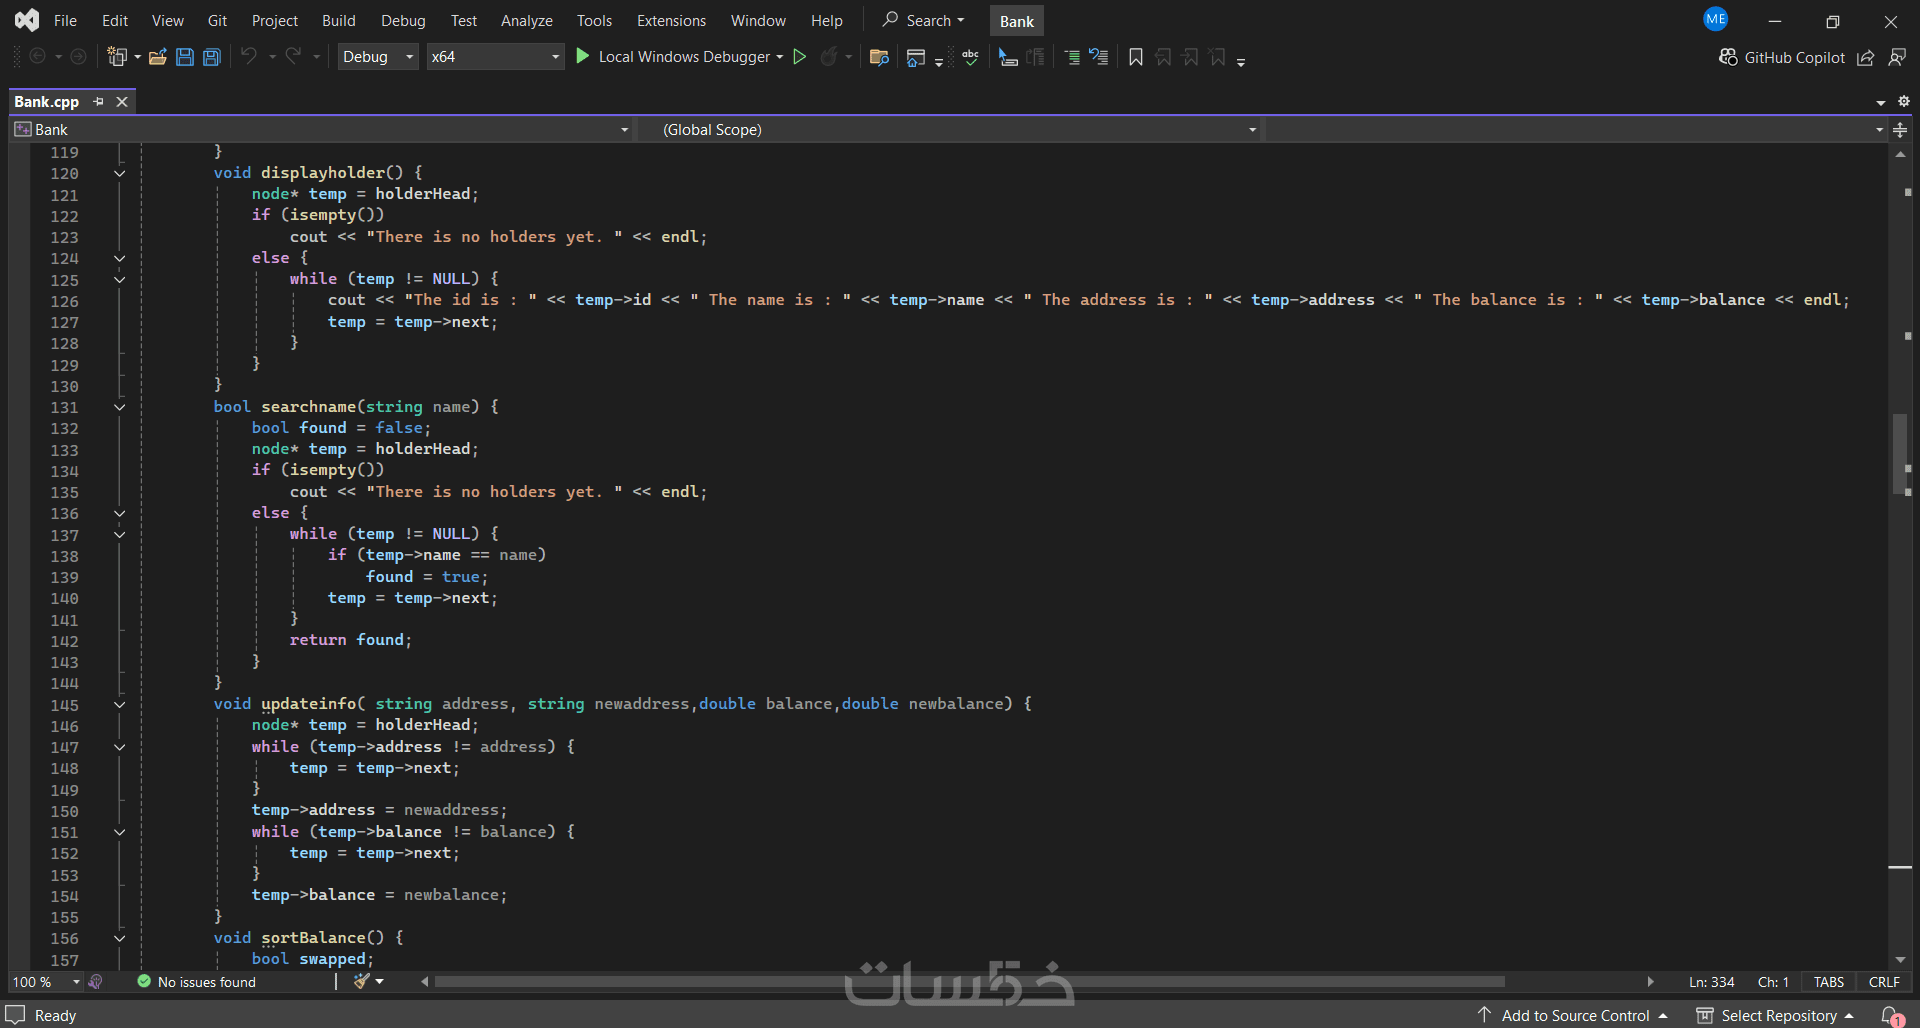Undo the last edit via toolbar icon
This screenshot has height=1028, width=1920.
249,57
